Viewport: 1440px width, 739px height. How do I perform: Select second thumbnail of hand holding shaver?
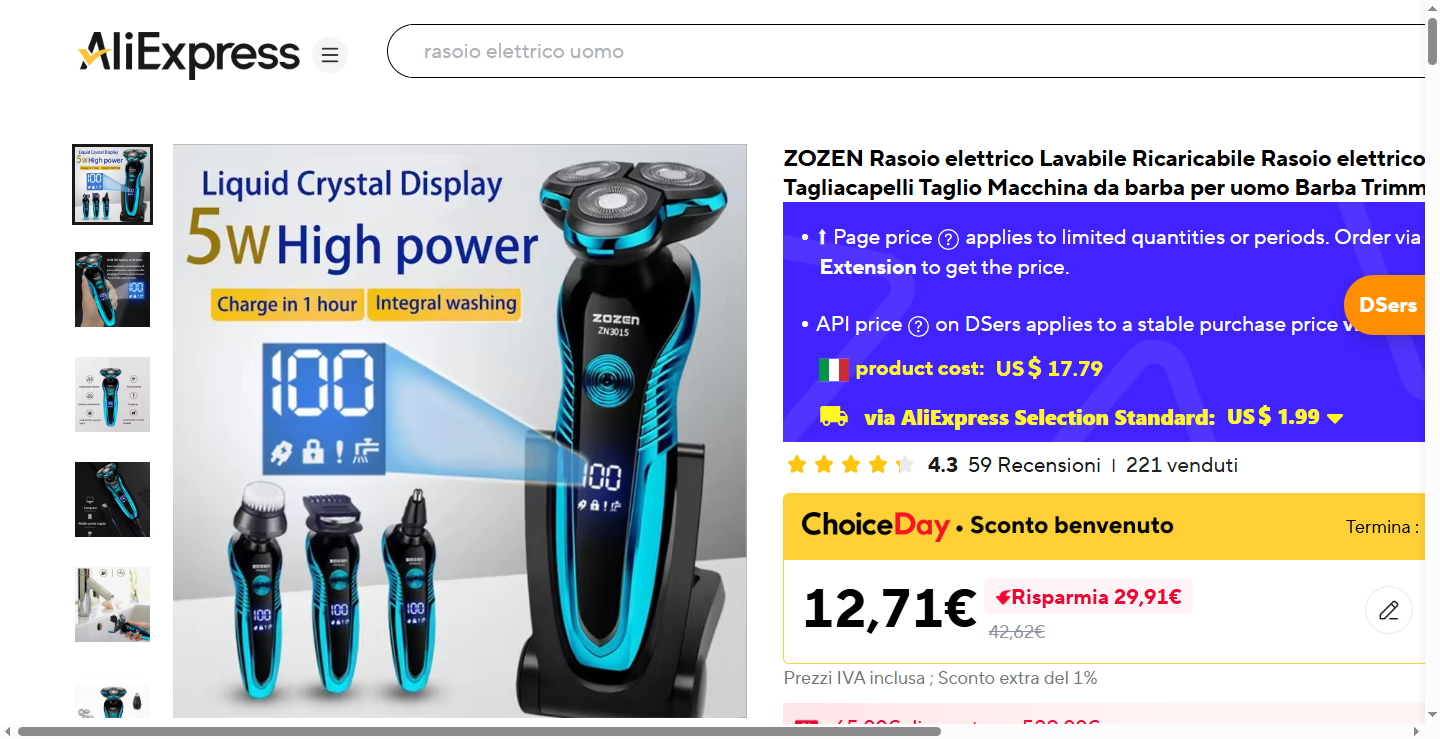[x=112, y=289]
